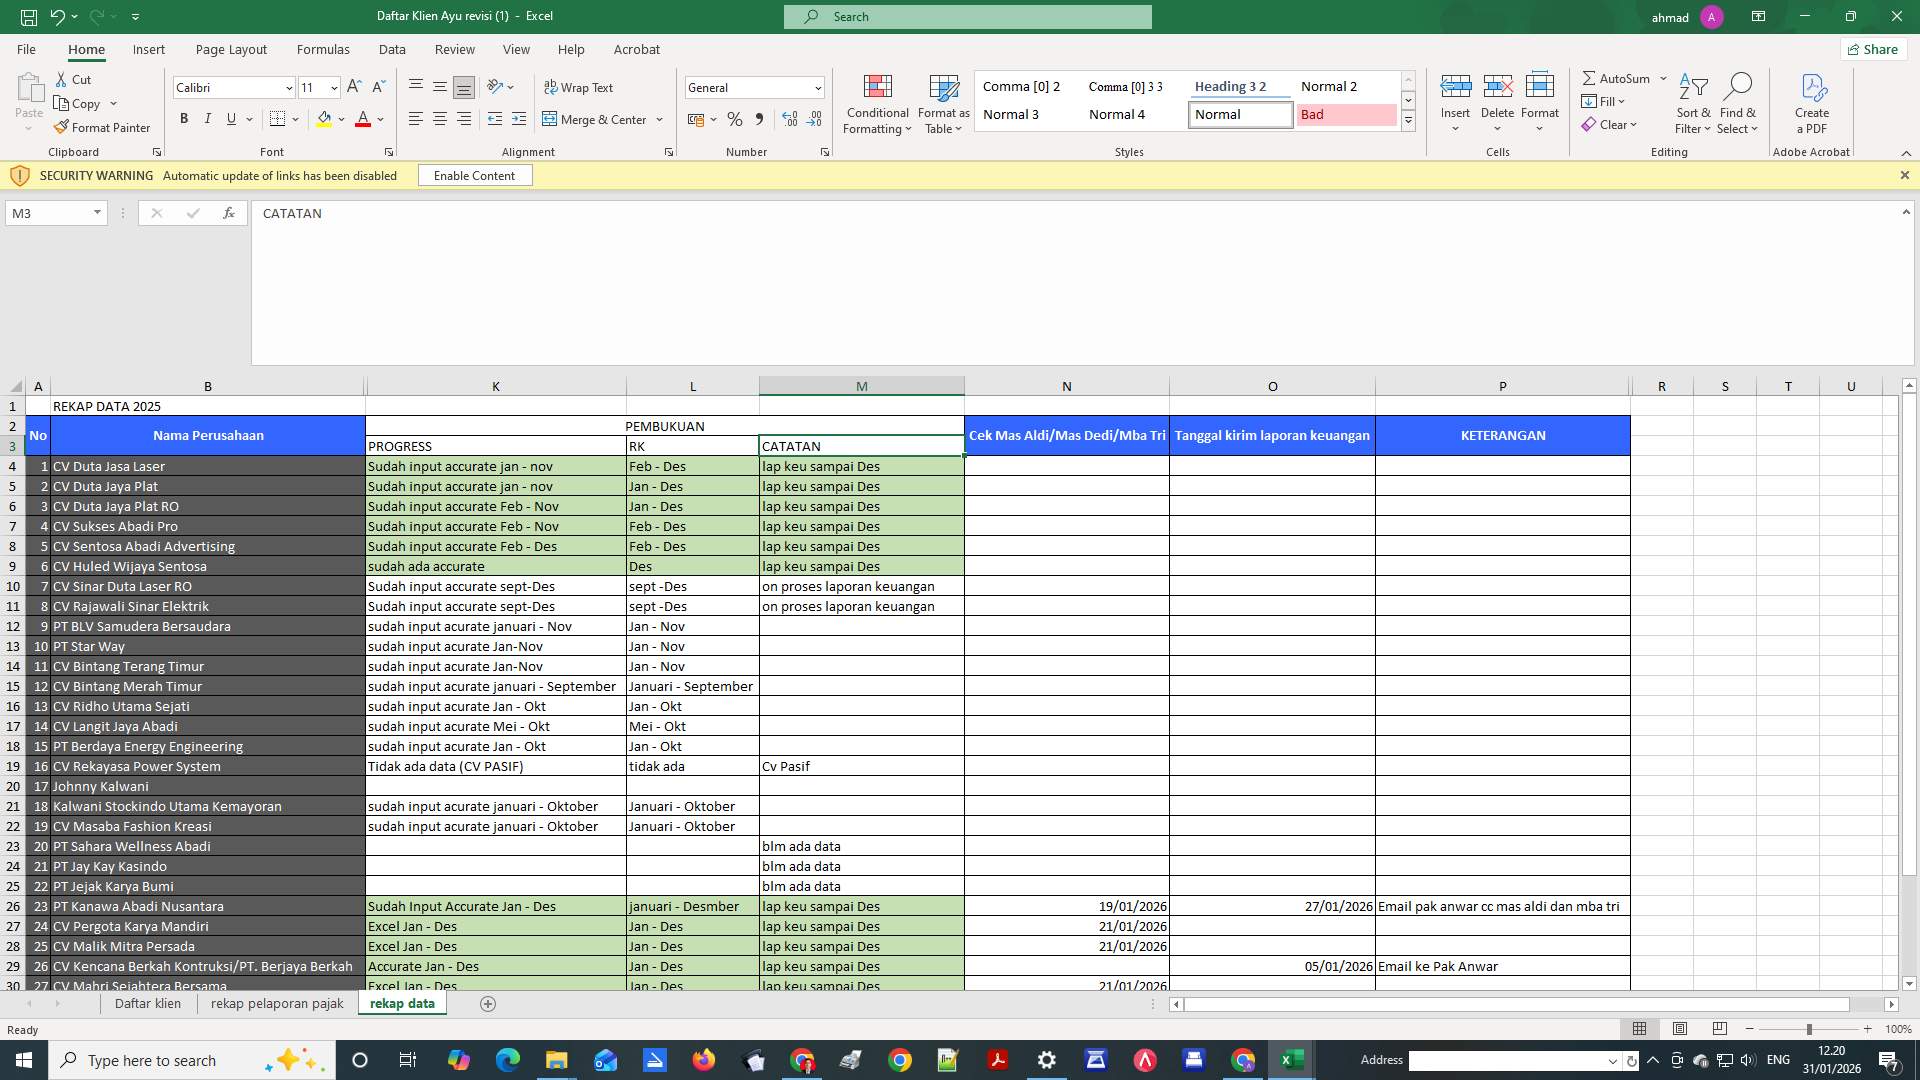The height and width of the screenshot is (1080, 1920).
Task: Click the Name Box showing M3
Action: 50,213
